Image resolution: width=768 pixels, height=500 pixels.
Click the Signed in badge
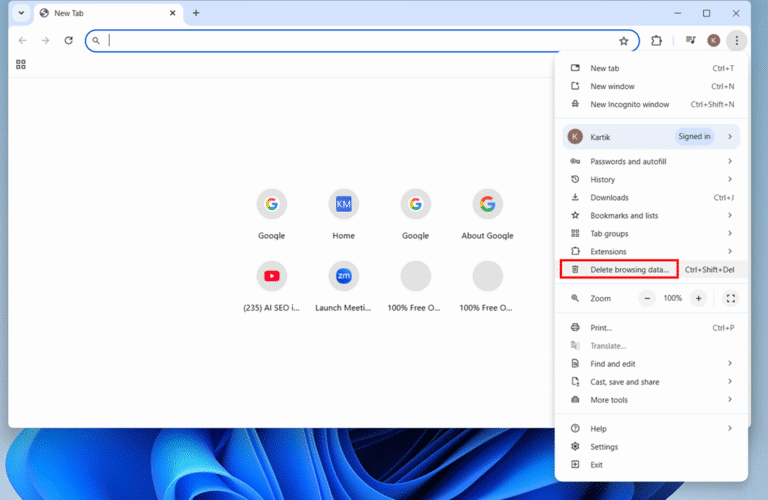pos(694,137)
